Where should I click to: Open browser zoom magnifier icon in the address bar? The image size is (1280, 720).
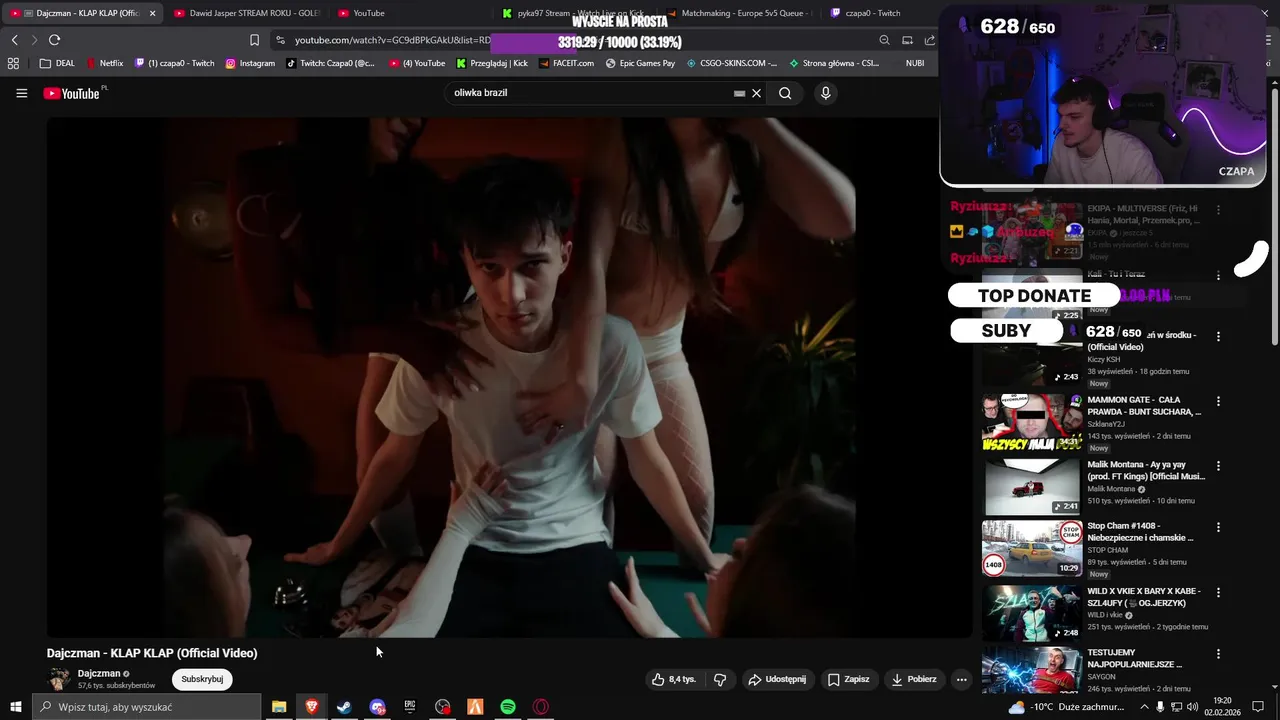[x=884, y=40]
